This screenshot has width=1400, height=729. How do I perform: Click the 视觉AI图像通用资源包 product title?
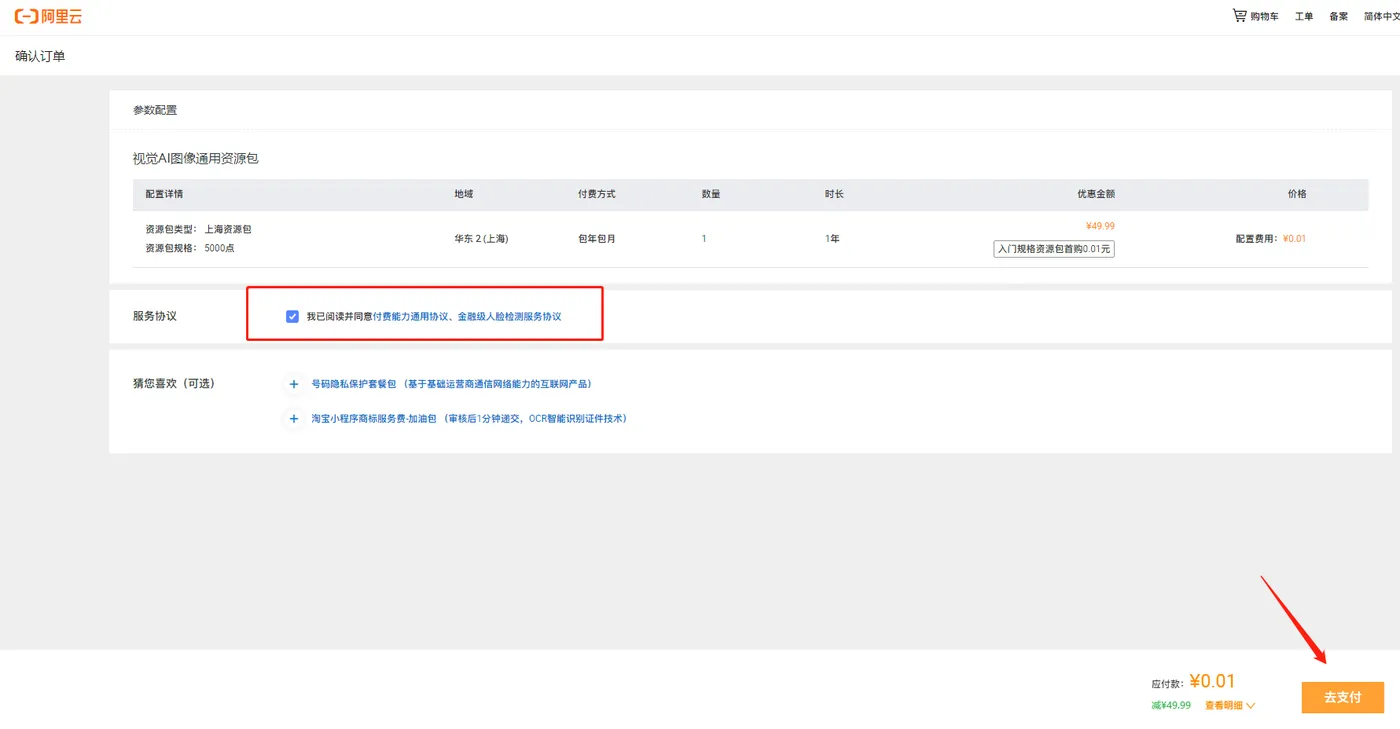tap(196, 159)
